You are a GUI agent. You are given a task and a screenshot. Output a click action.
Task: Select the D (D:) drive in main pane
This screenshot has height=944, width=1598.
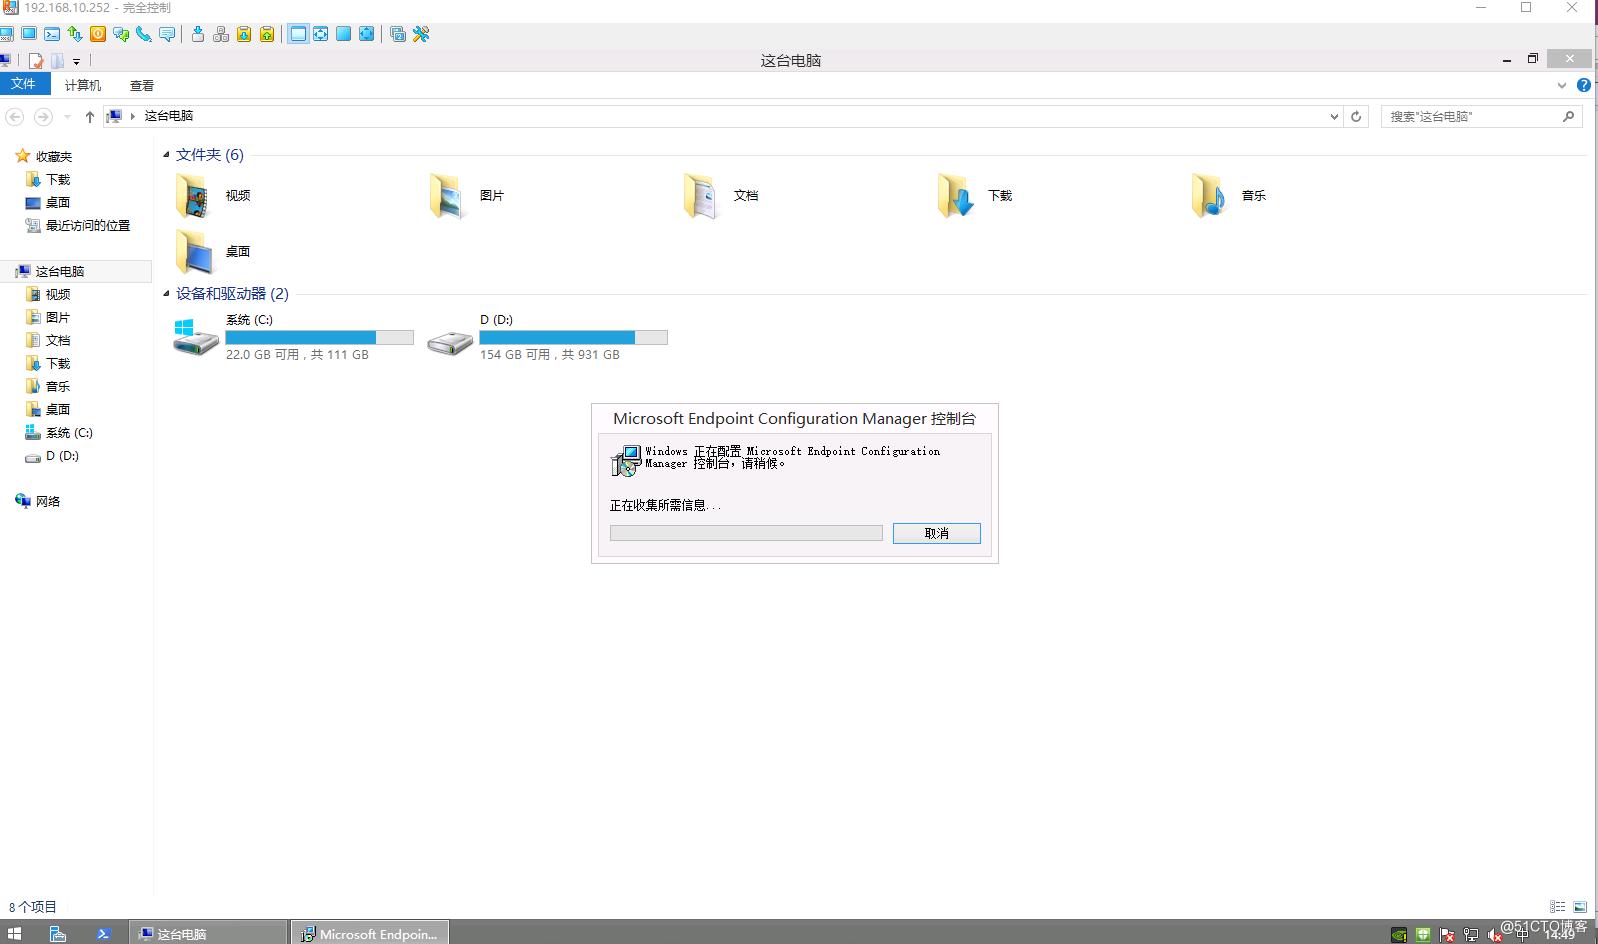tap(547, 337)
